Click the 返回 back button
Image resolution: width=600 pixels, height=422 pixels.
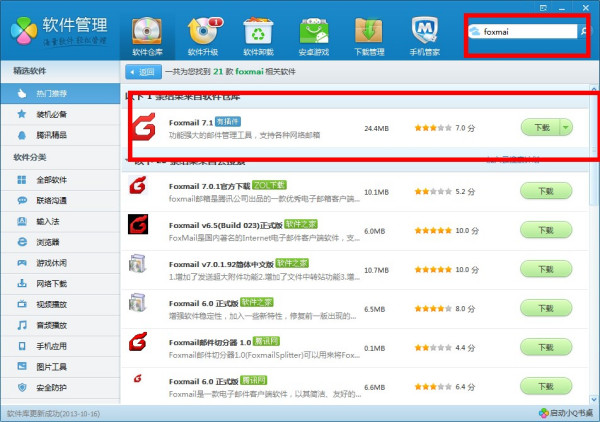tap(143, 72)
